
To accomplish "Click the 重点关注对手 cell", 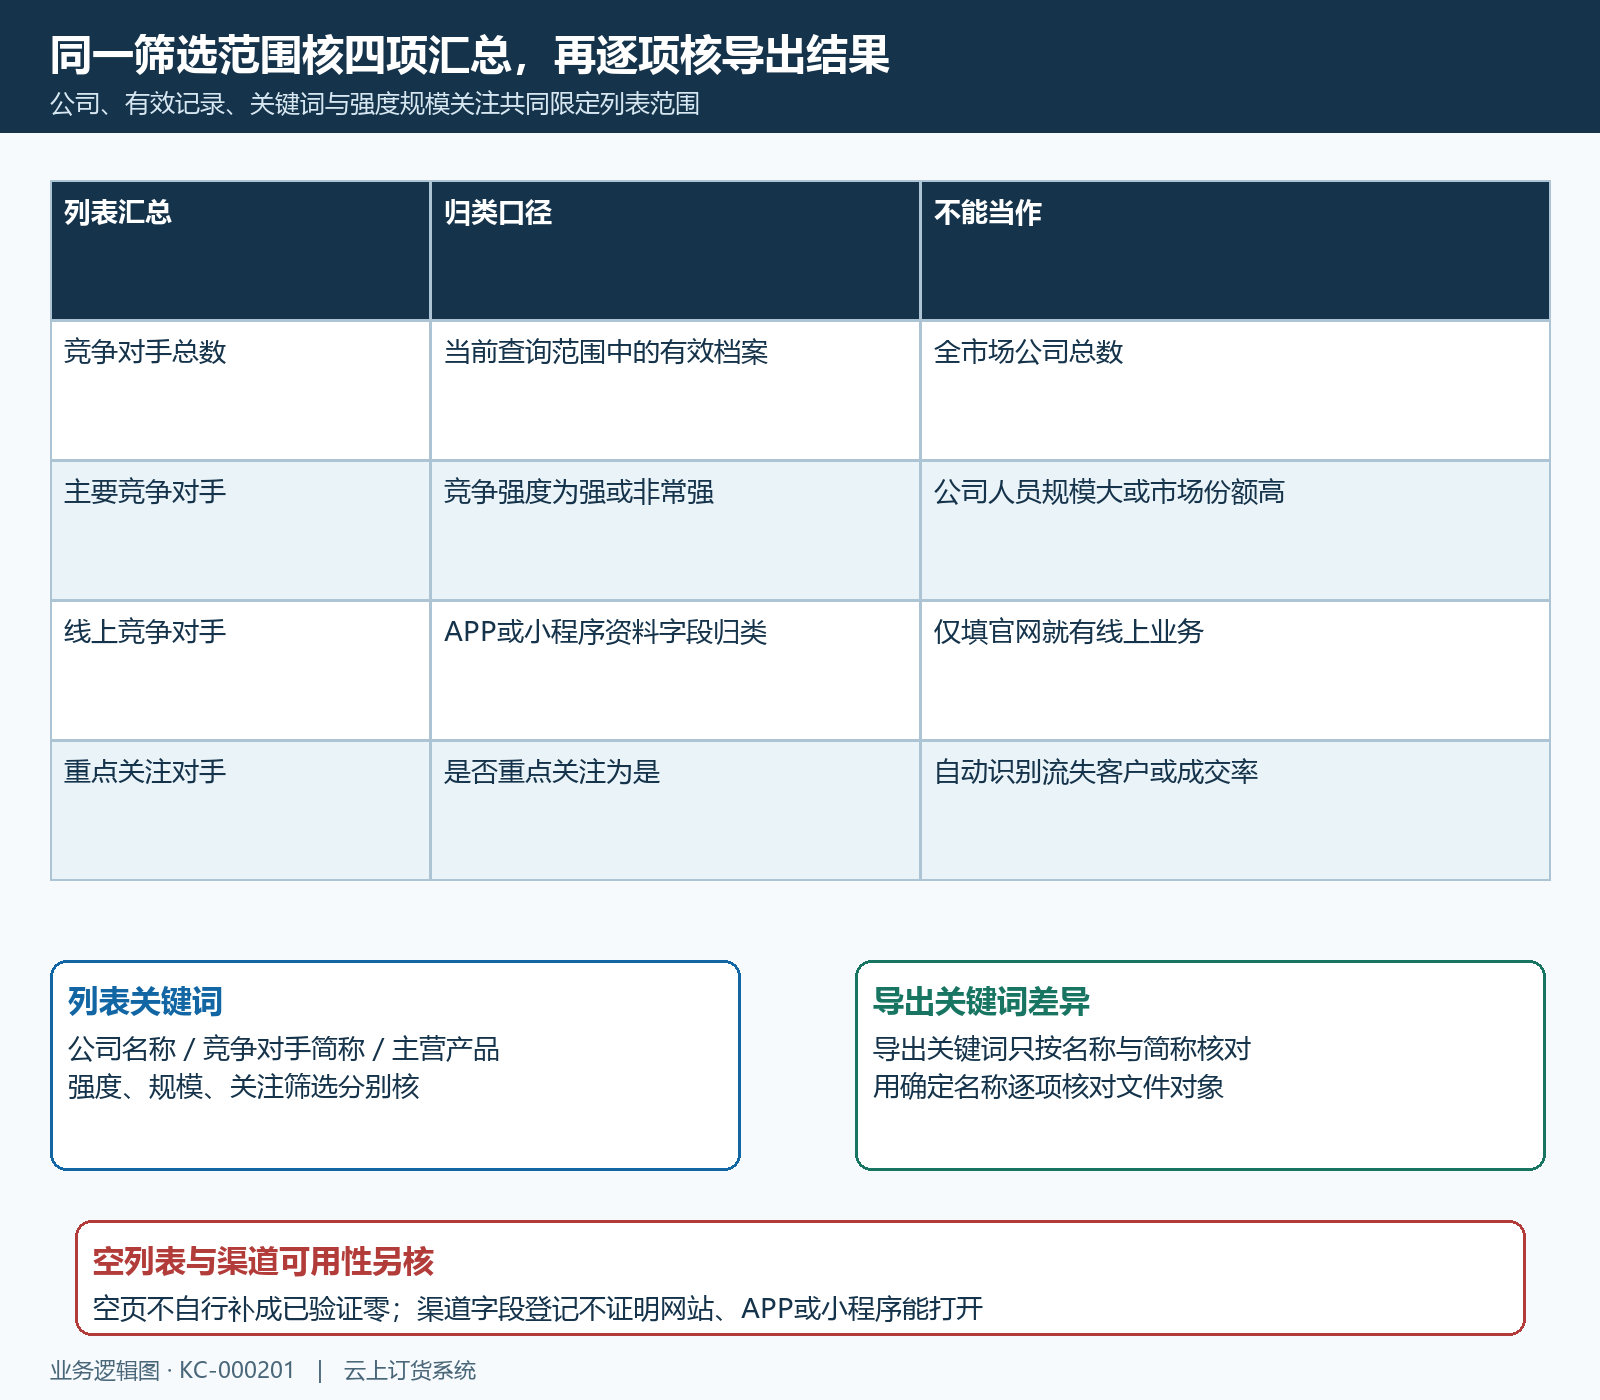I will point(241,811).
